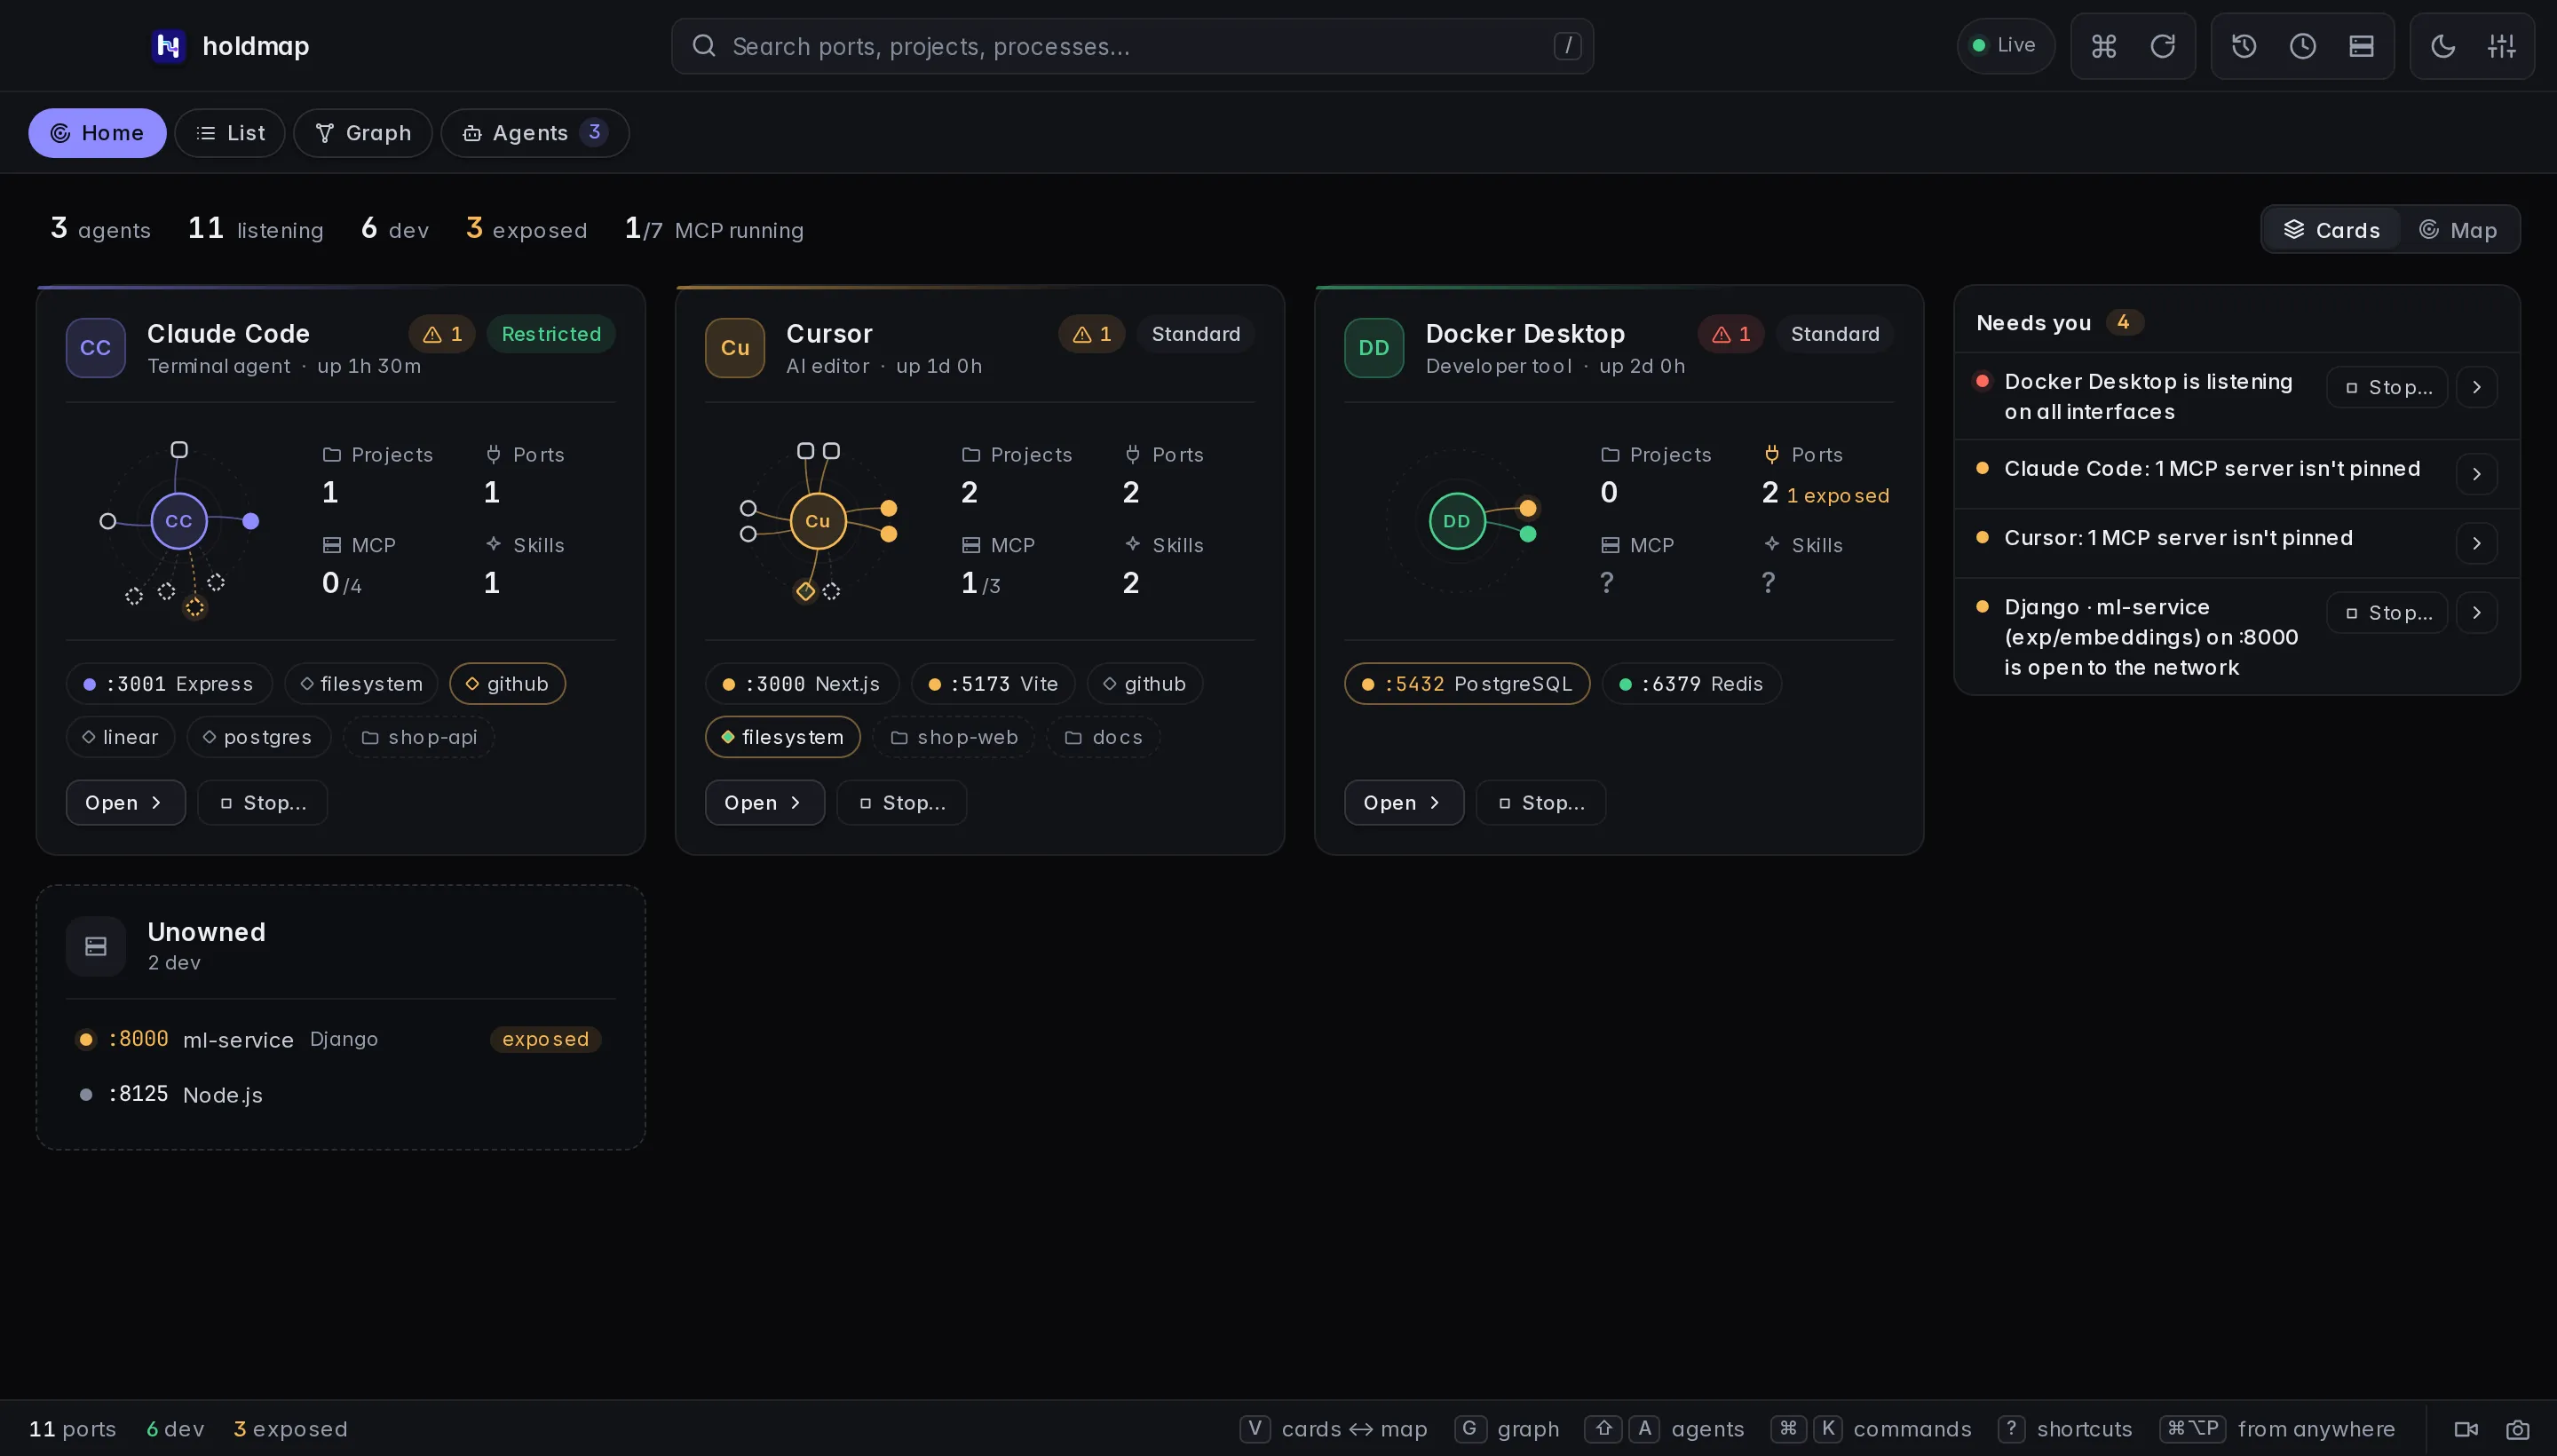This screenshot has width=2557, height=1456.
Task: Click the holdmap logo icon
Action: tap(168, 46)
